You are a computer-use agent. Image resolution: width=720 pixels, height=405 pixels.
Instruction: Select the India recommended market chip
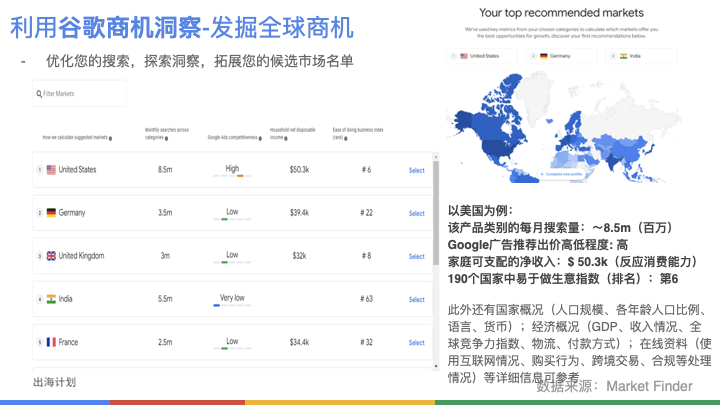tap(641, 56)
